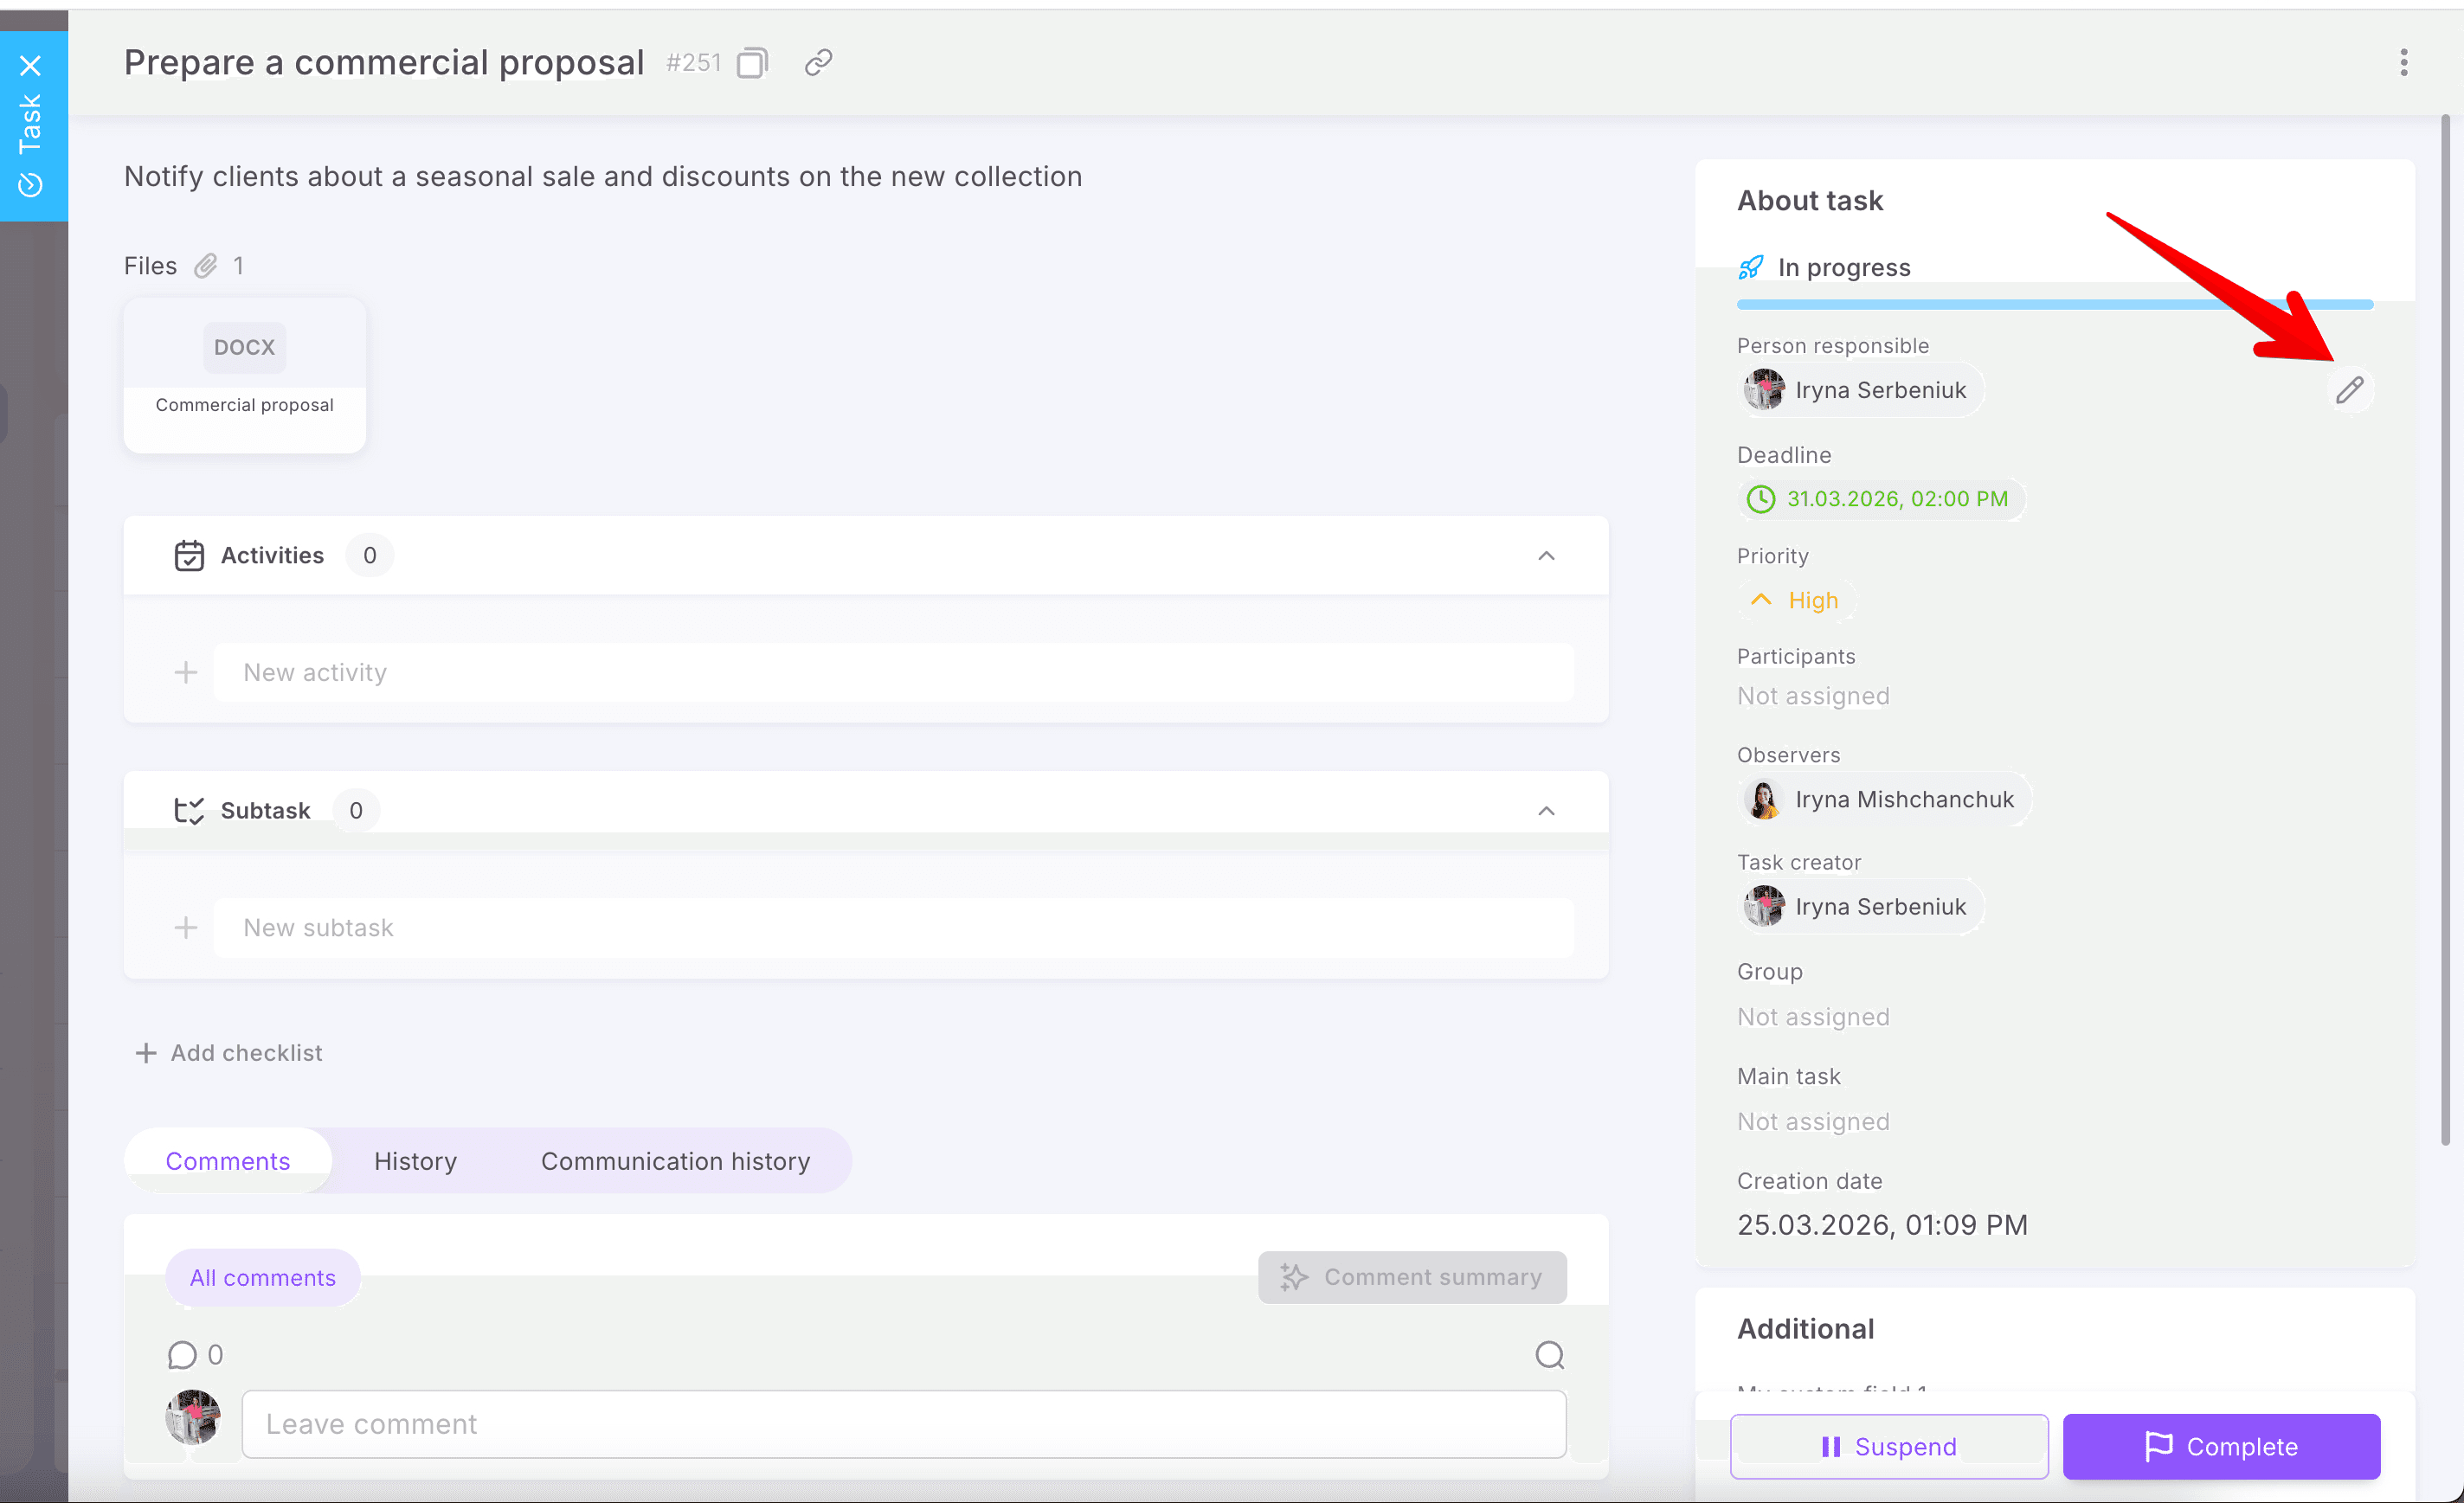This screenshot has width=2464, height=1503.
Task: Click plus icon next to New activity
Action: click(x=186, y=672)
